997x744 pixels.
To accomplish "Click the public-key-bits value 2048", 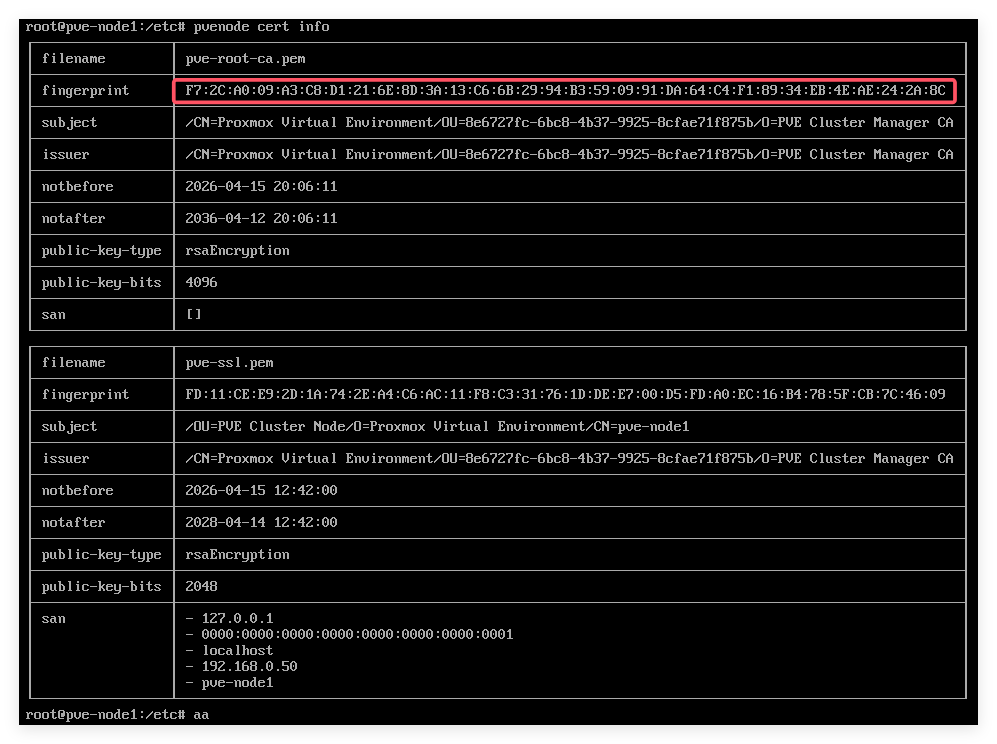I will (x=201, y=586).
